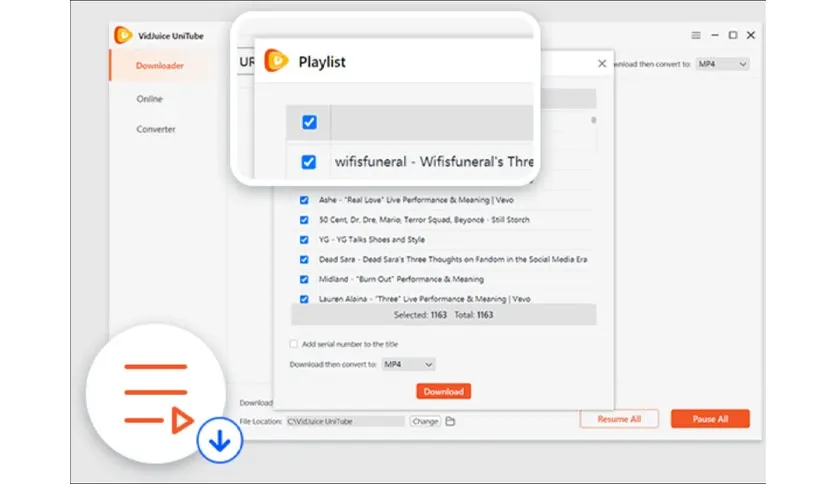This screenshot has height=484, width=836.
Task: Open the dialog's convert-to MP4 dropdown
Action: click(408, 364)
